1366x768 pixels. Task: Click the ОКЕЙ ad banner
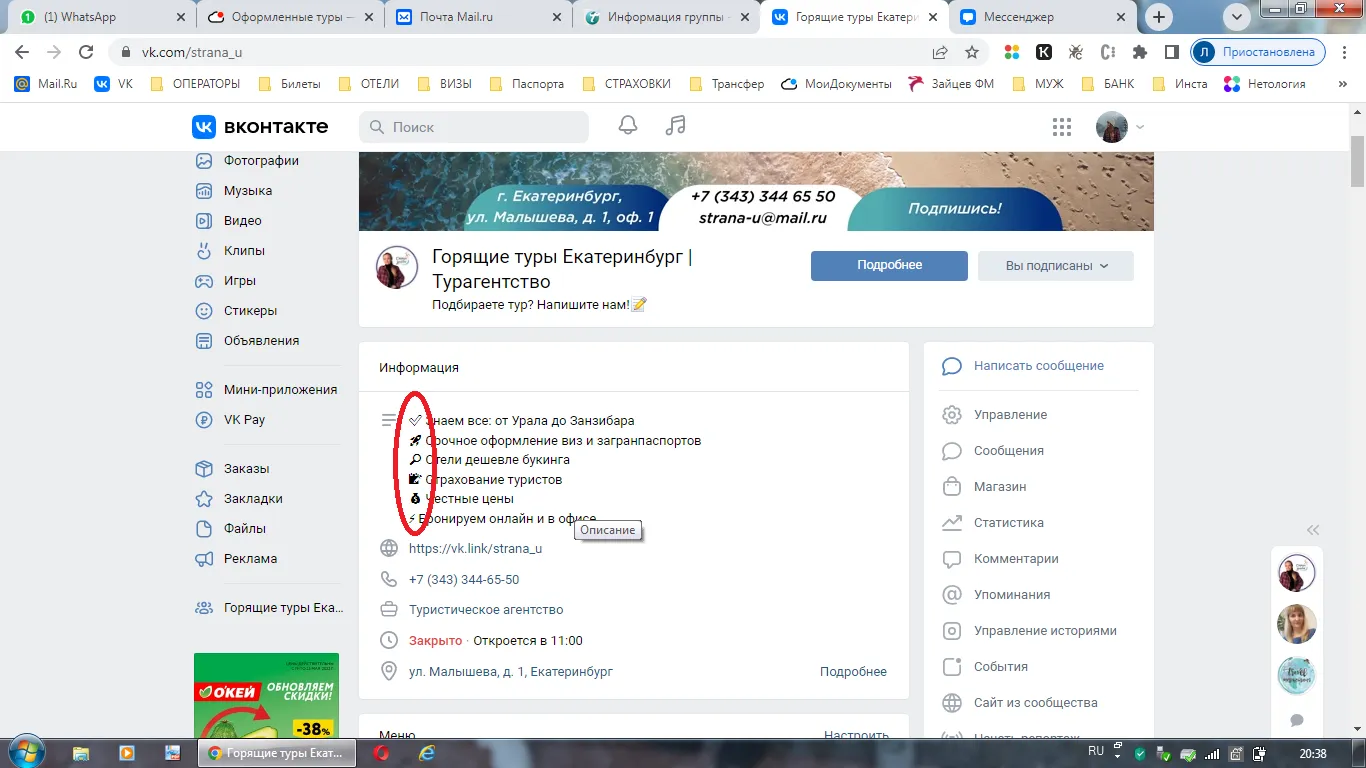[x=267, y=696]
